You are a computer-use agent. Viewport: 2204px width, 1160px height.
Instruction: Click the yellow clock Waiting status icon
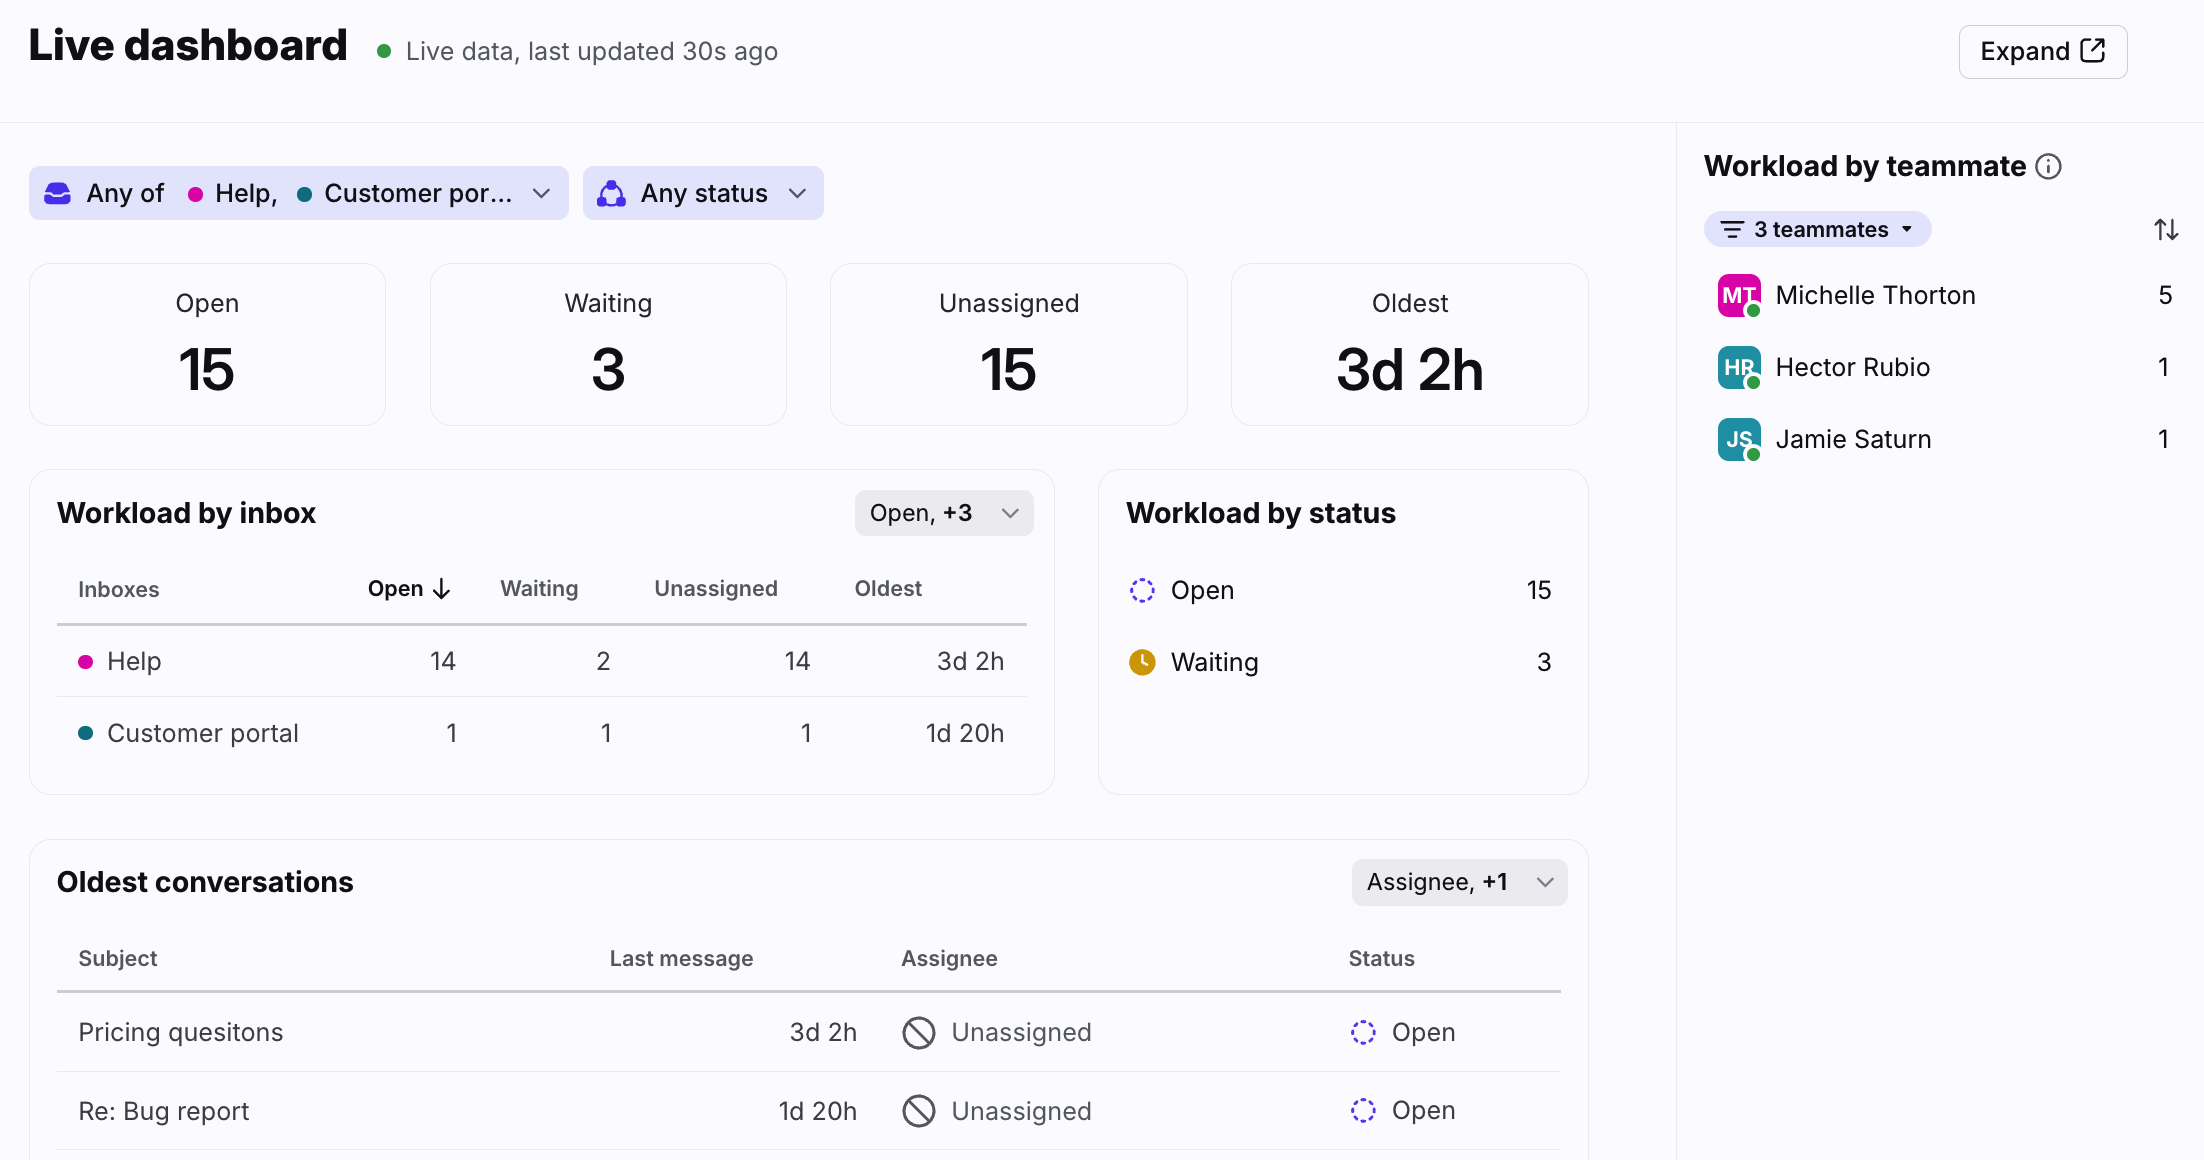point(1142,663)
